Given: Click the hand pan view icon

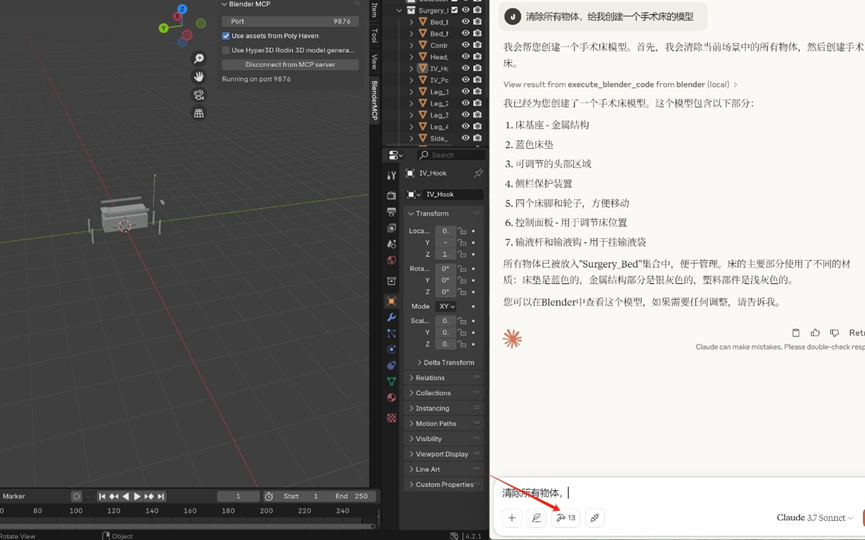Looking at the screenshot, I should 199,77.
